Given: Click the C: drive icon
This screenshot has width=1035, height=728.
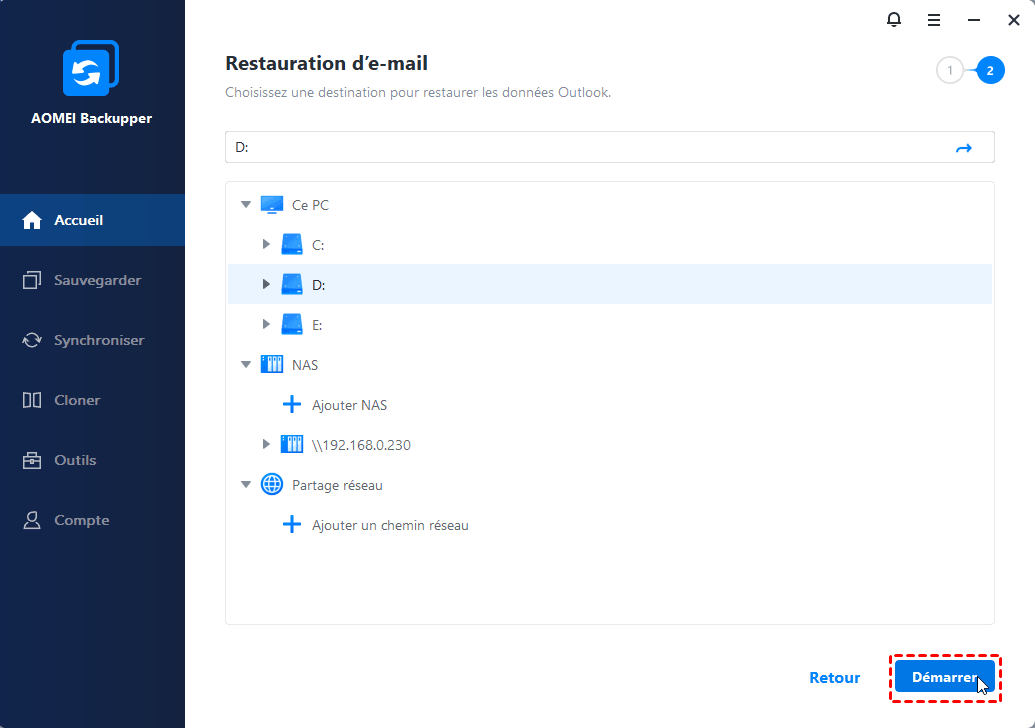Looking at the screenshot, I should [x=292, y=244].
